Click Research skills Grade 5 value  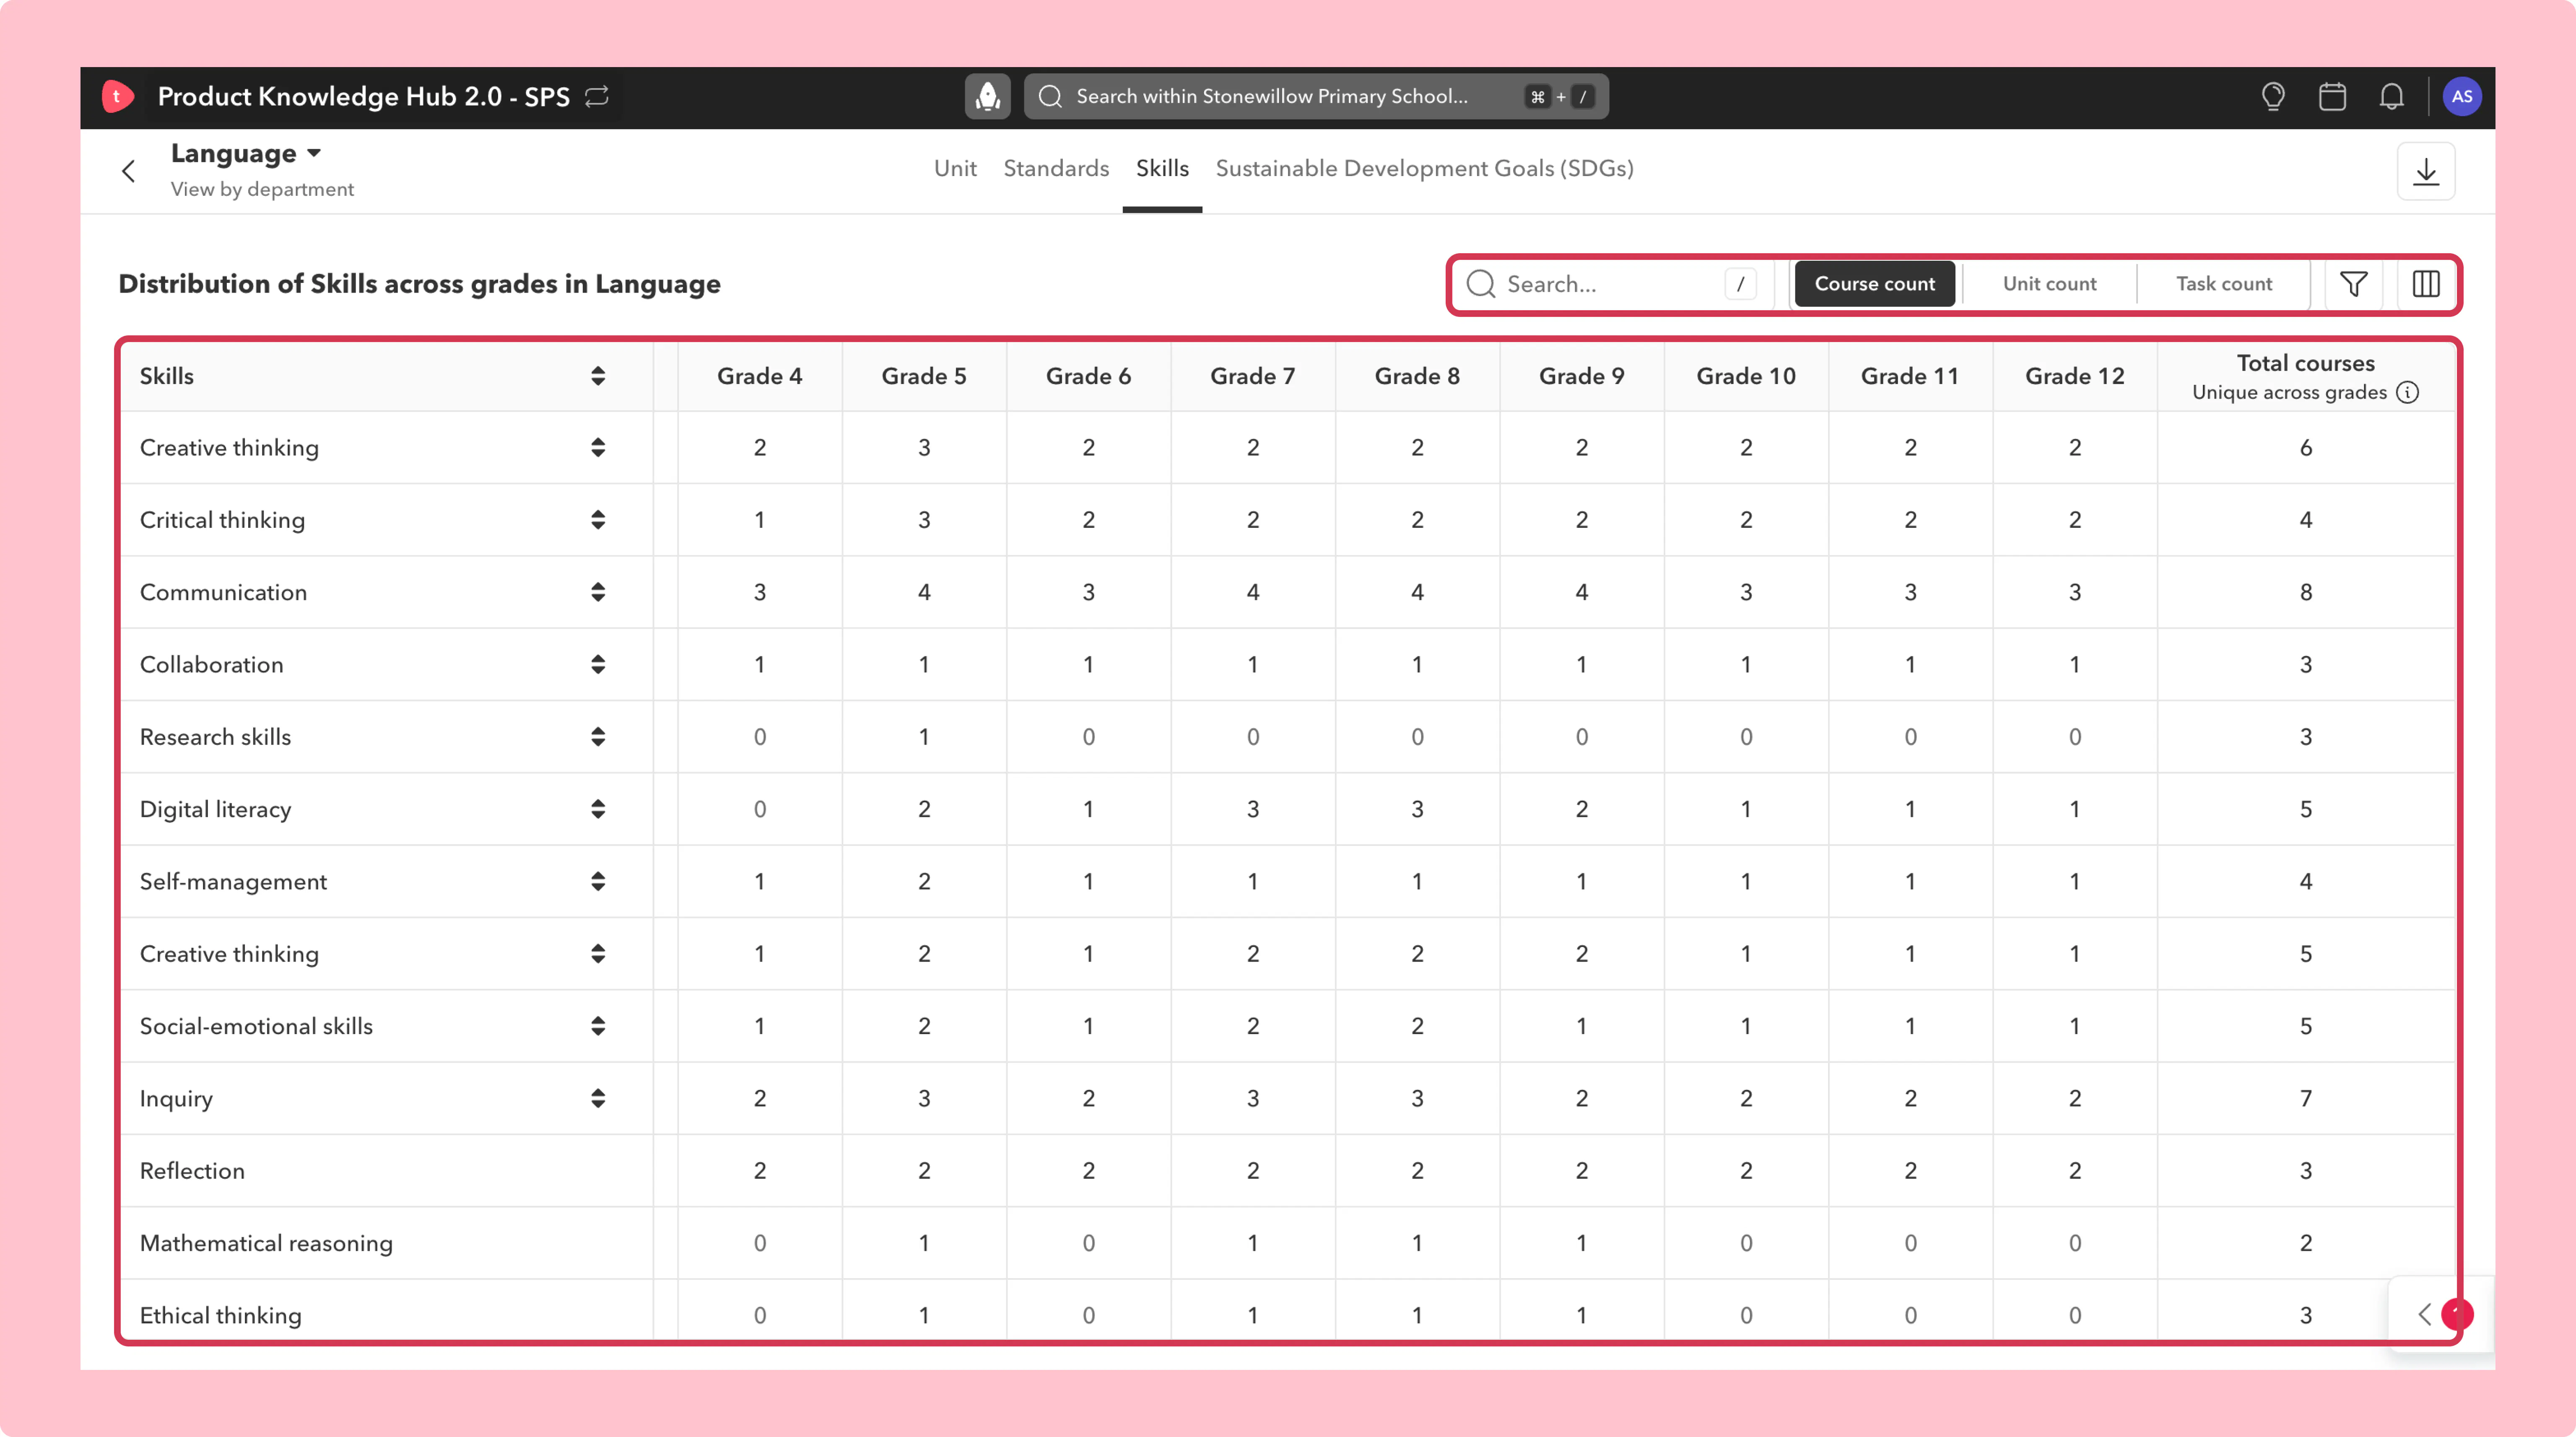click(924, 737)
